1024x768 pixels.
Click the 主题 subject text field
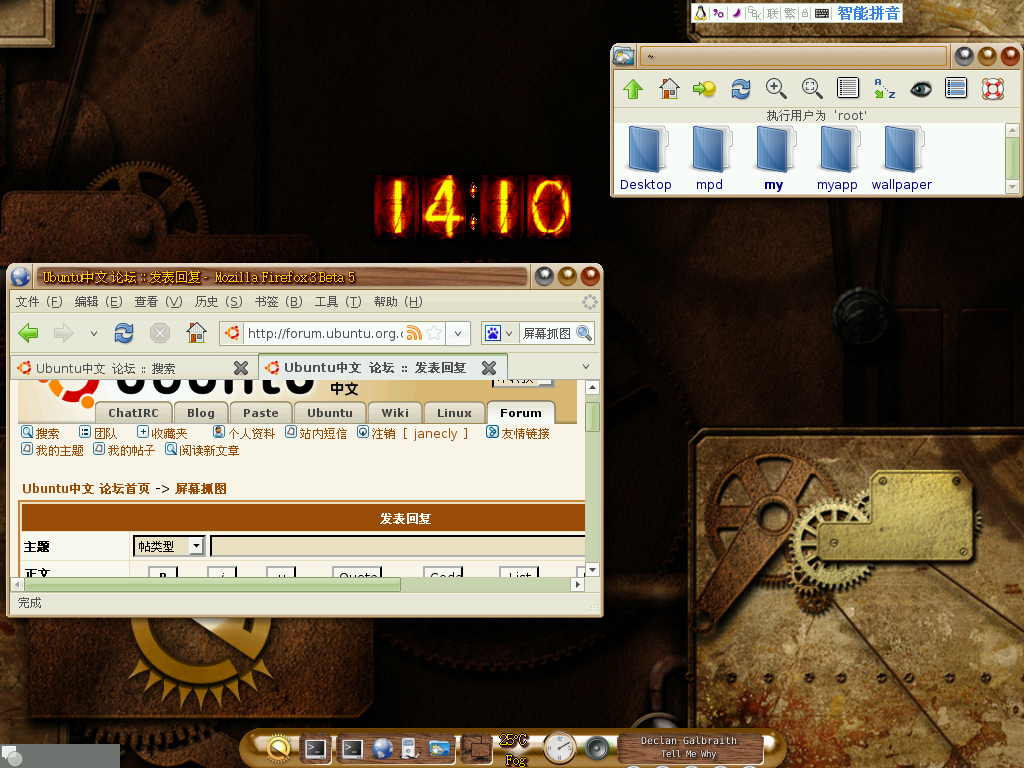point(398,546)
